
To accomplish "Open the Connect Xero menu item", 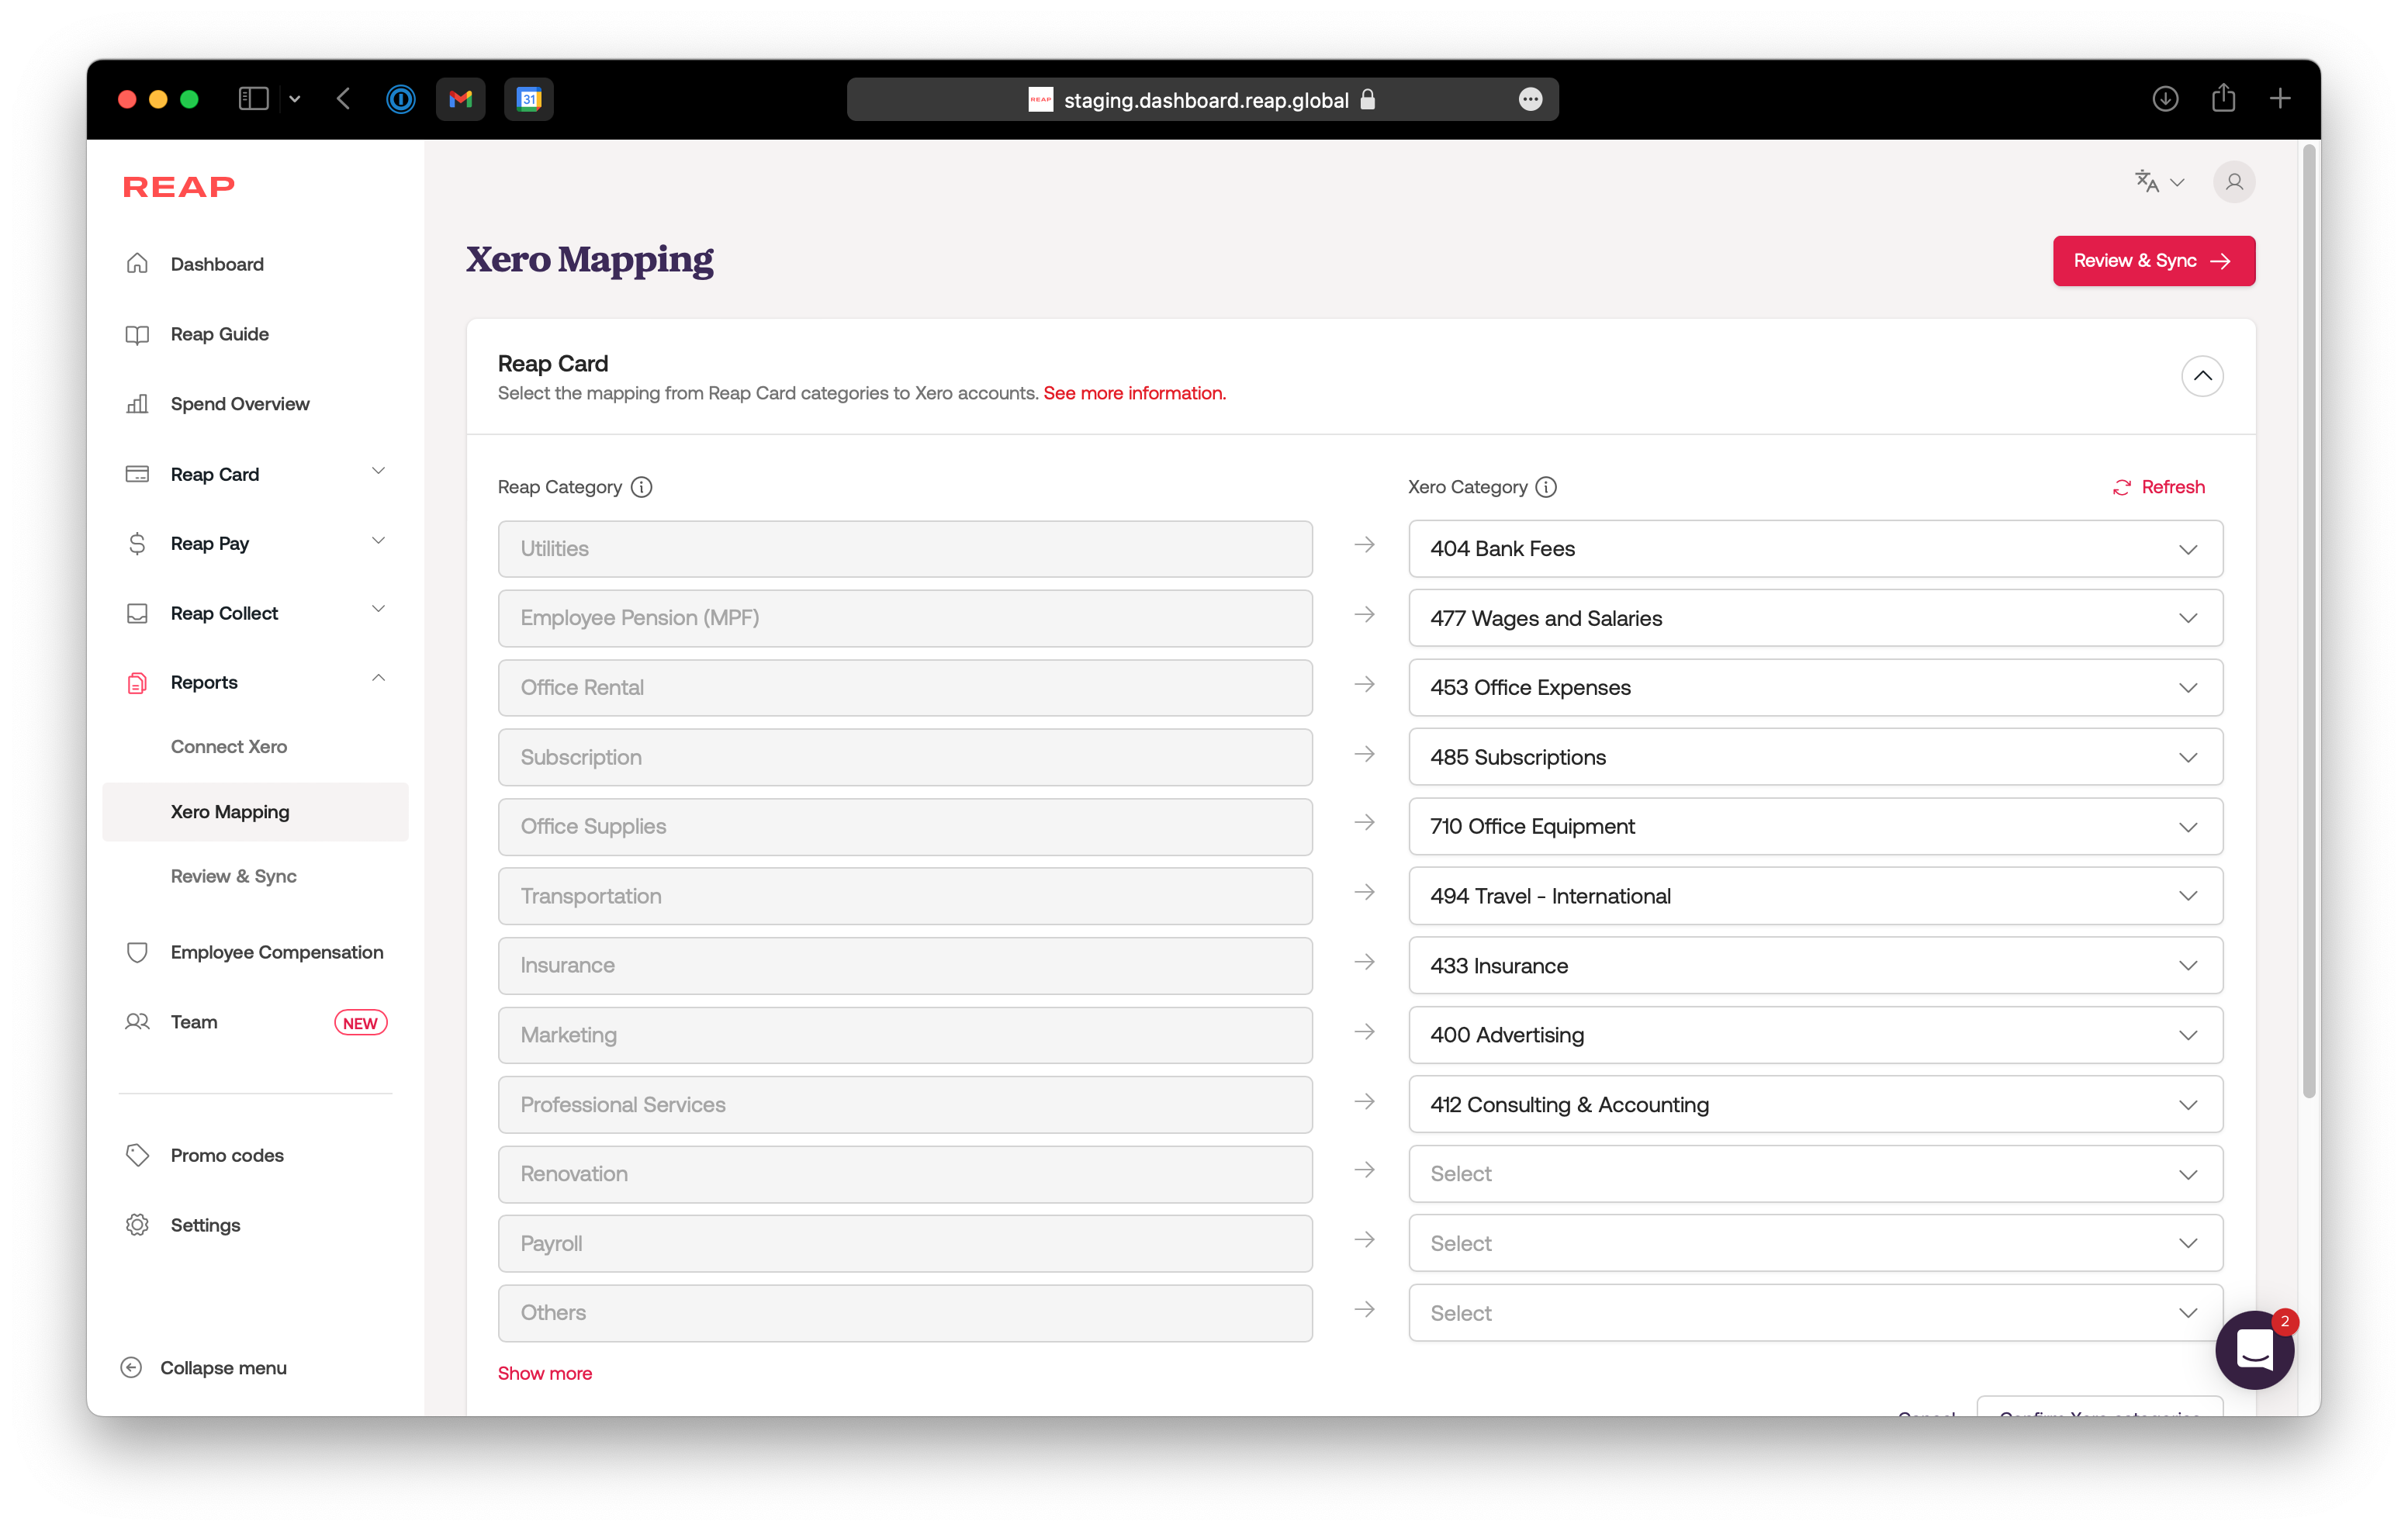I will [x=228, y=745].
